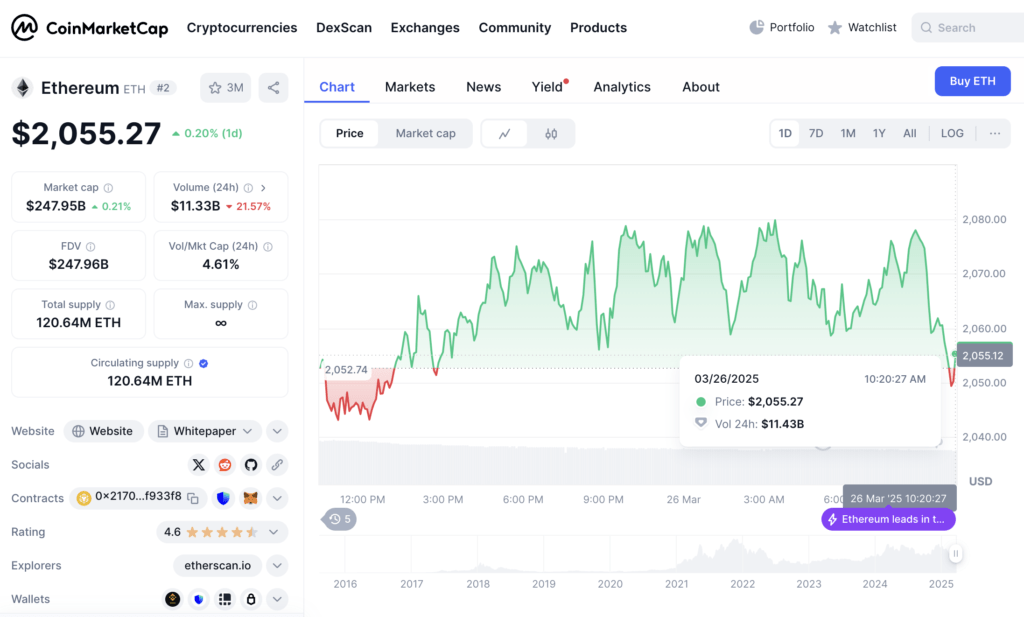The height and width of the screenshot is (617, 1024).
Task: Set chart range to 1Y
Action: click(x=879, y=133)
